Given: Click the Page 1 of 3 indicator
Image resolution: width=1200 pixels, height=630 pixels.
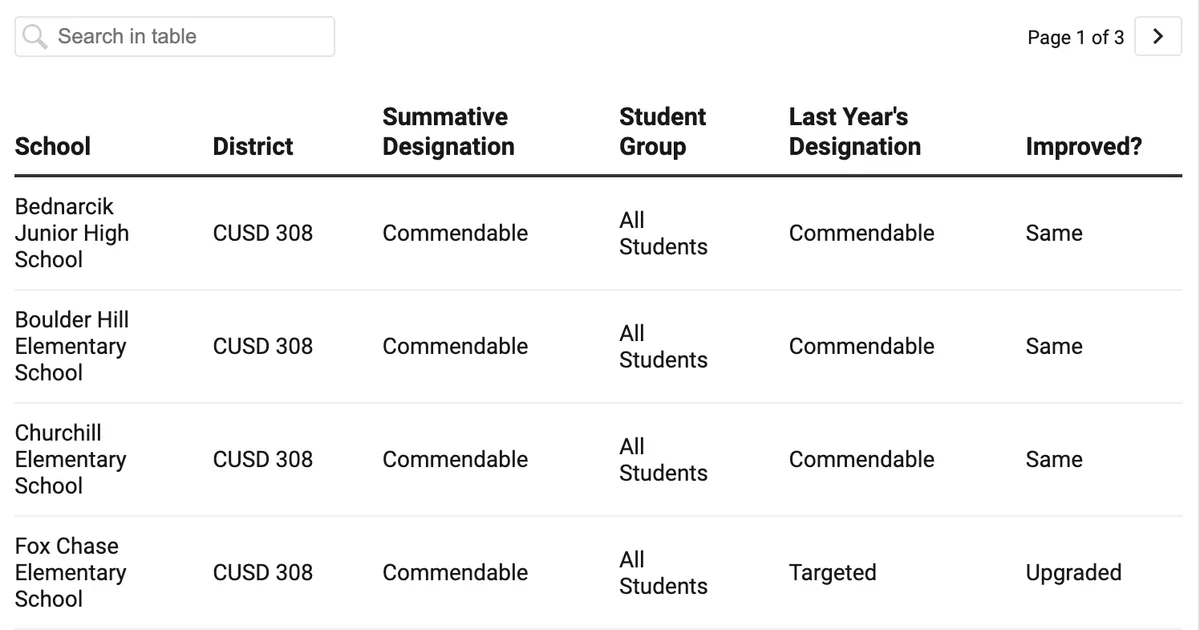Looking at the screenshot, I should [1075, 37].
